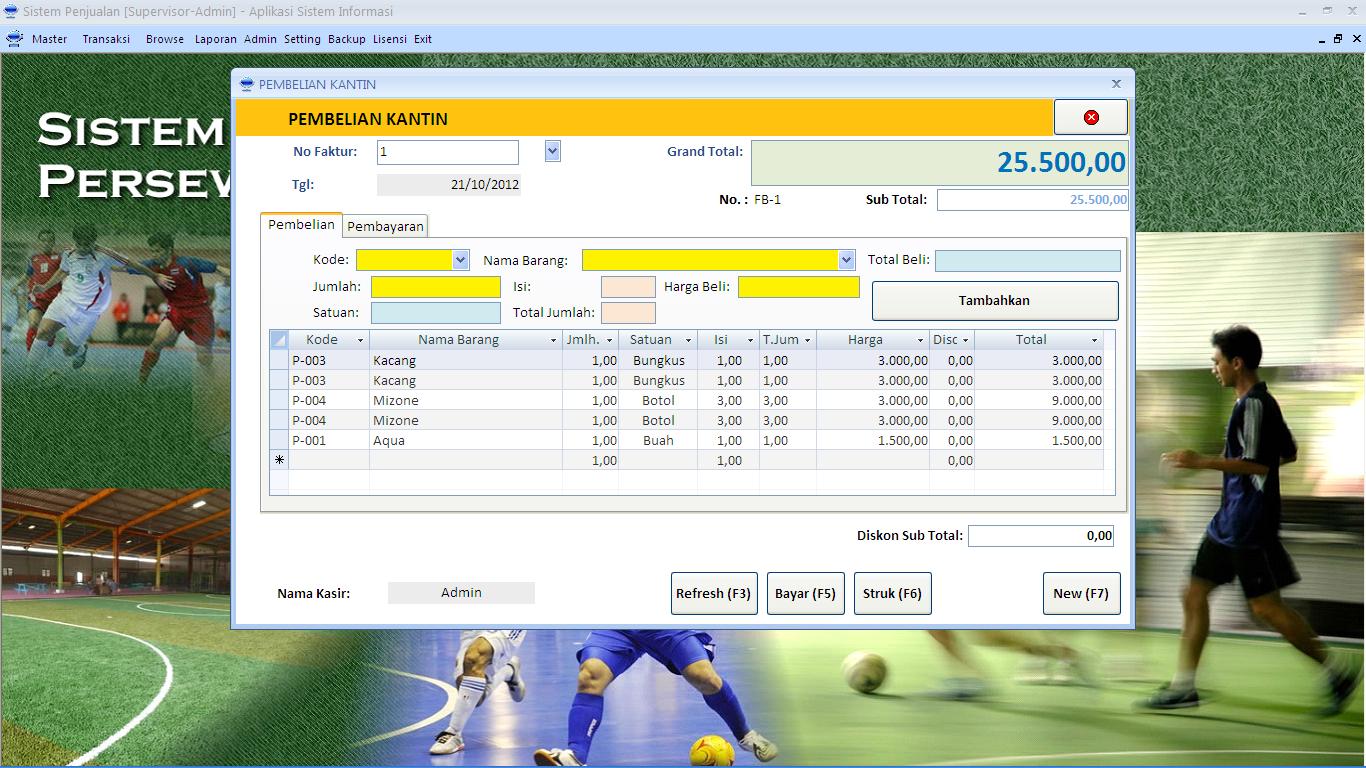Open the Isi column filter arrow
This screenshot has height=768, width=1366.
[x=750, y=340]
